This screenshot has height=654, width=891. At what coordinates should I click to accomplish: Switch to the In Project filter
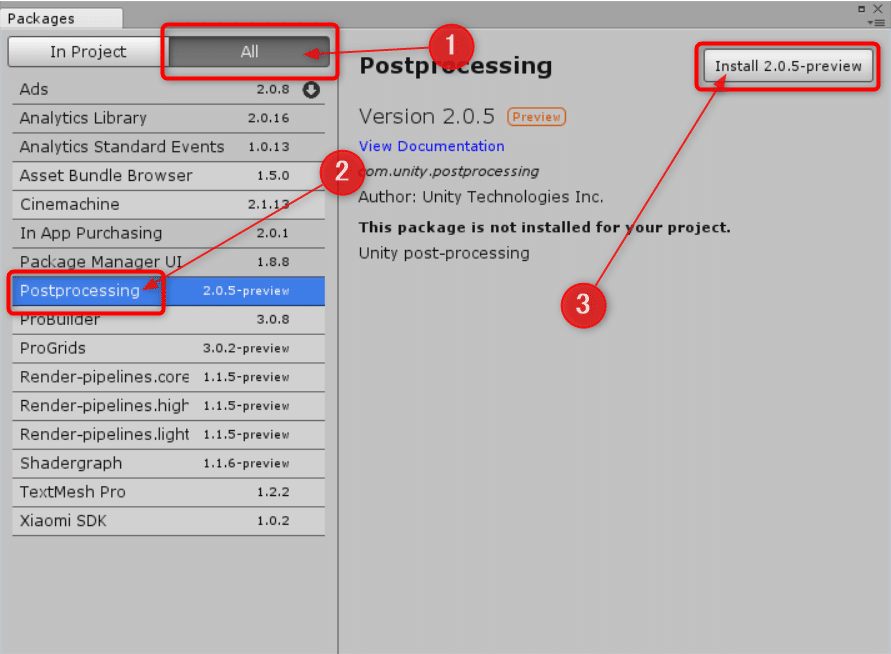[x=88, y=52]
